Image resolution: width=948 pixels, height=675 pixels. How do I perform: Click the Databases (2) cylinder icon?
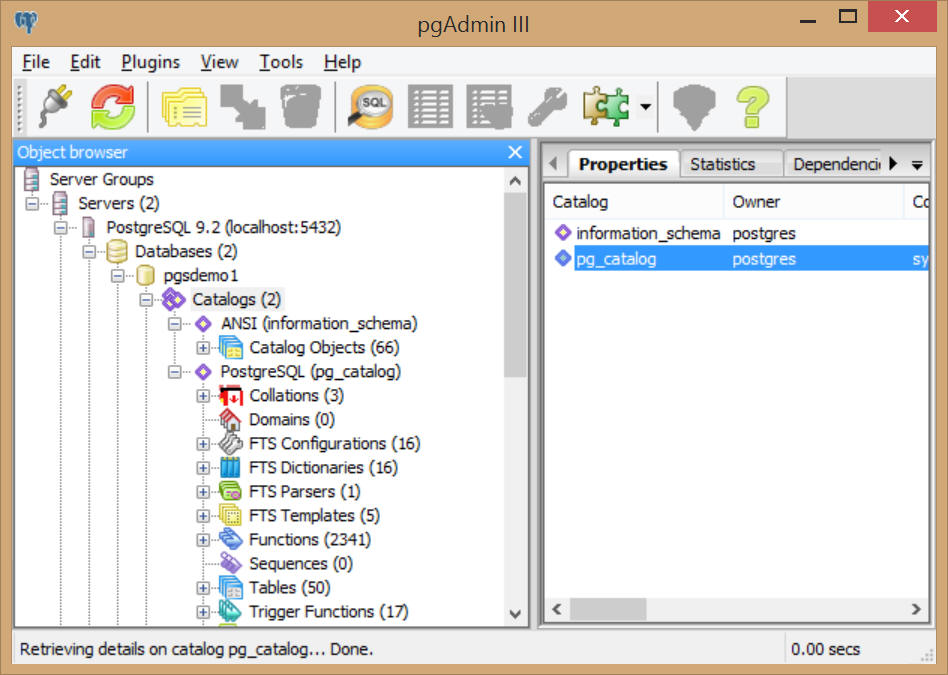pos(117,251)
